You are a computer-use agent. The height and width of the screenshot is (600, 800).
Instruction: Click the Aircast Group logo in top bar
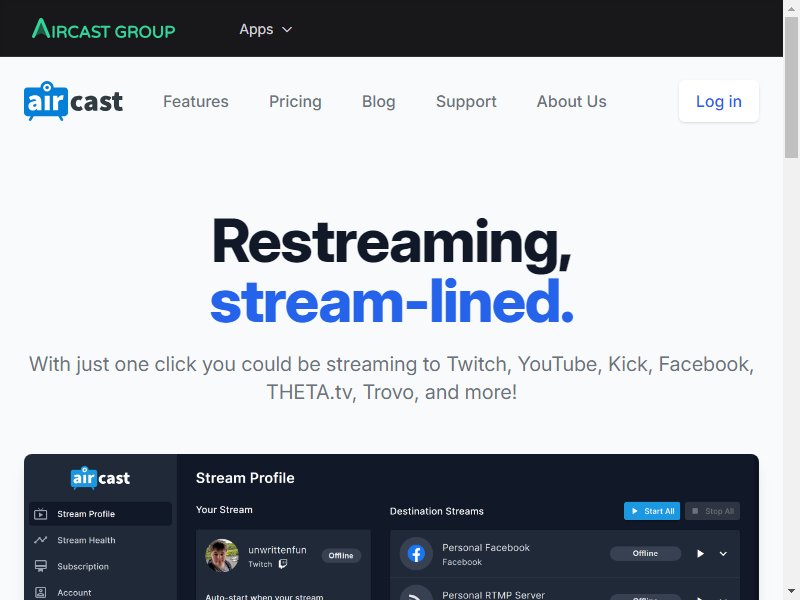point(104,29)
